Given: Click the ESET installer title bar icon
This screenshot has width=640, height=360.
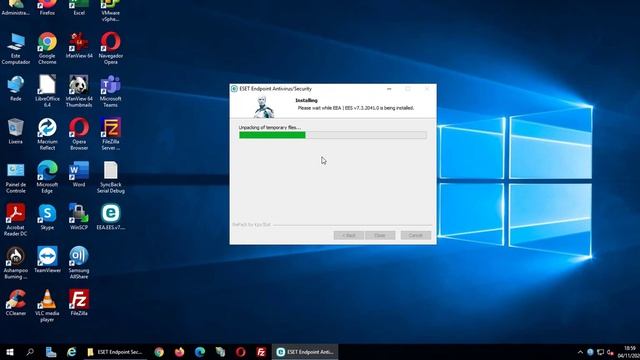Looking at the screenshot, I should coord(234,89).
